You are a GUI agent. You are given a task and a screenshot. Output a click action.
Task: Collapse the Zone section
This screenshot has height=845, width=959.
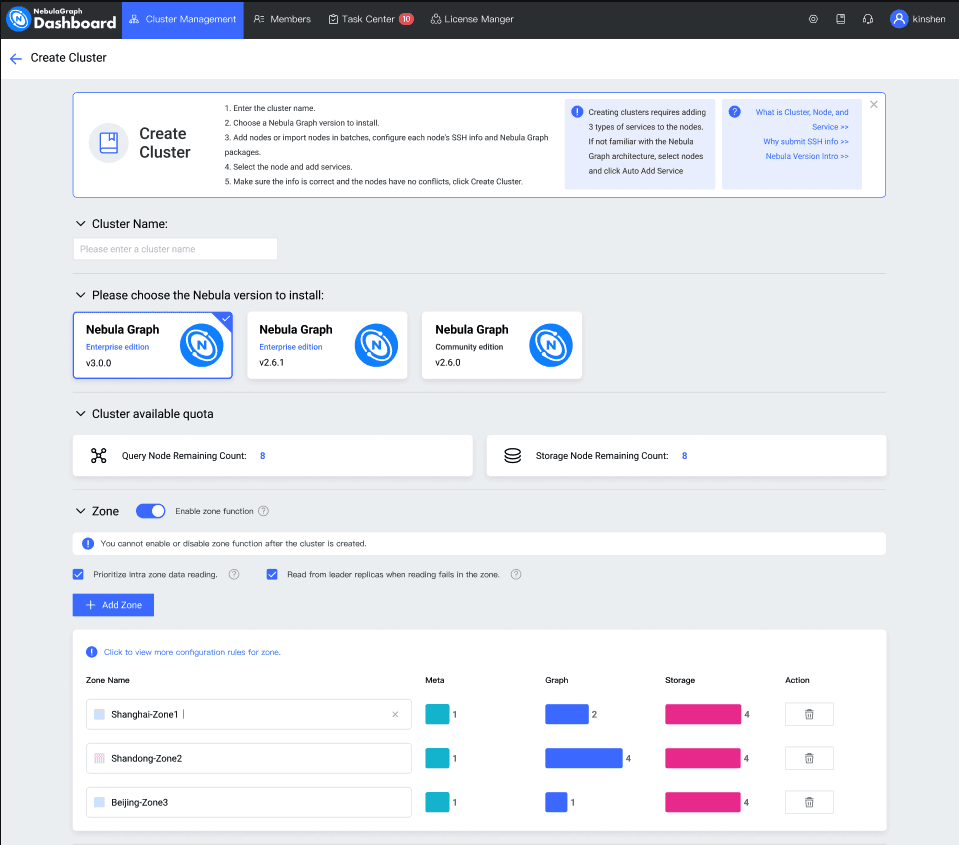[x=80, y=511]
